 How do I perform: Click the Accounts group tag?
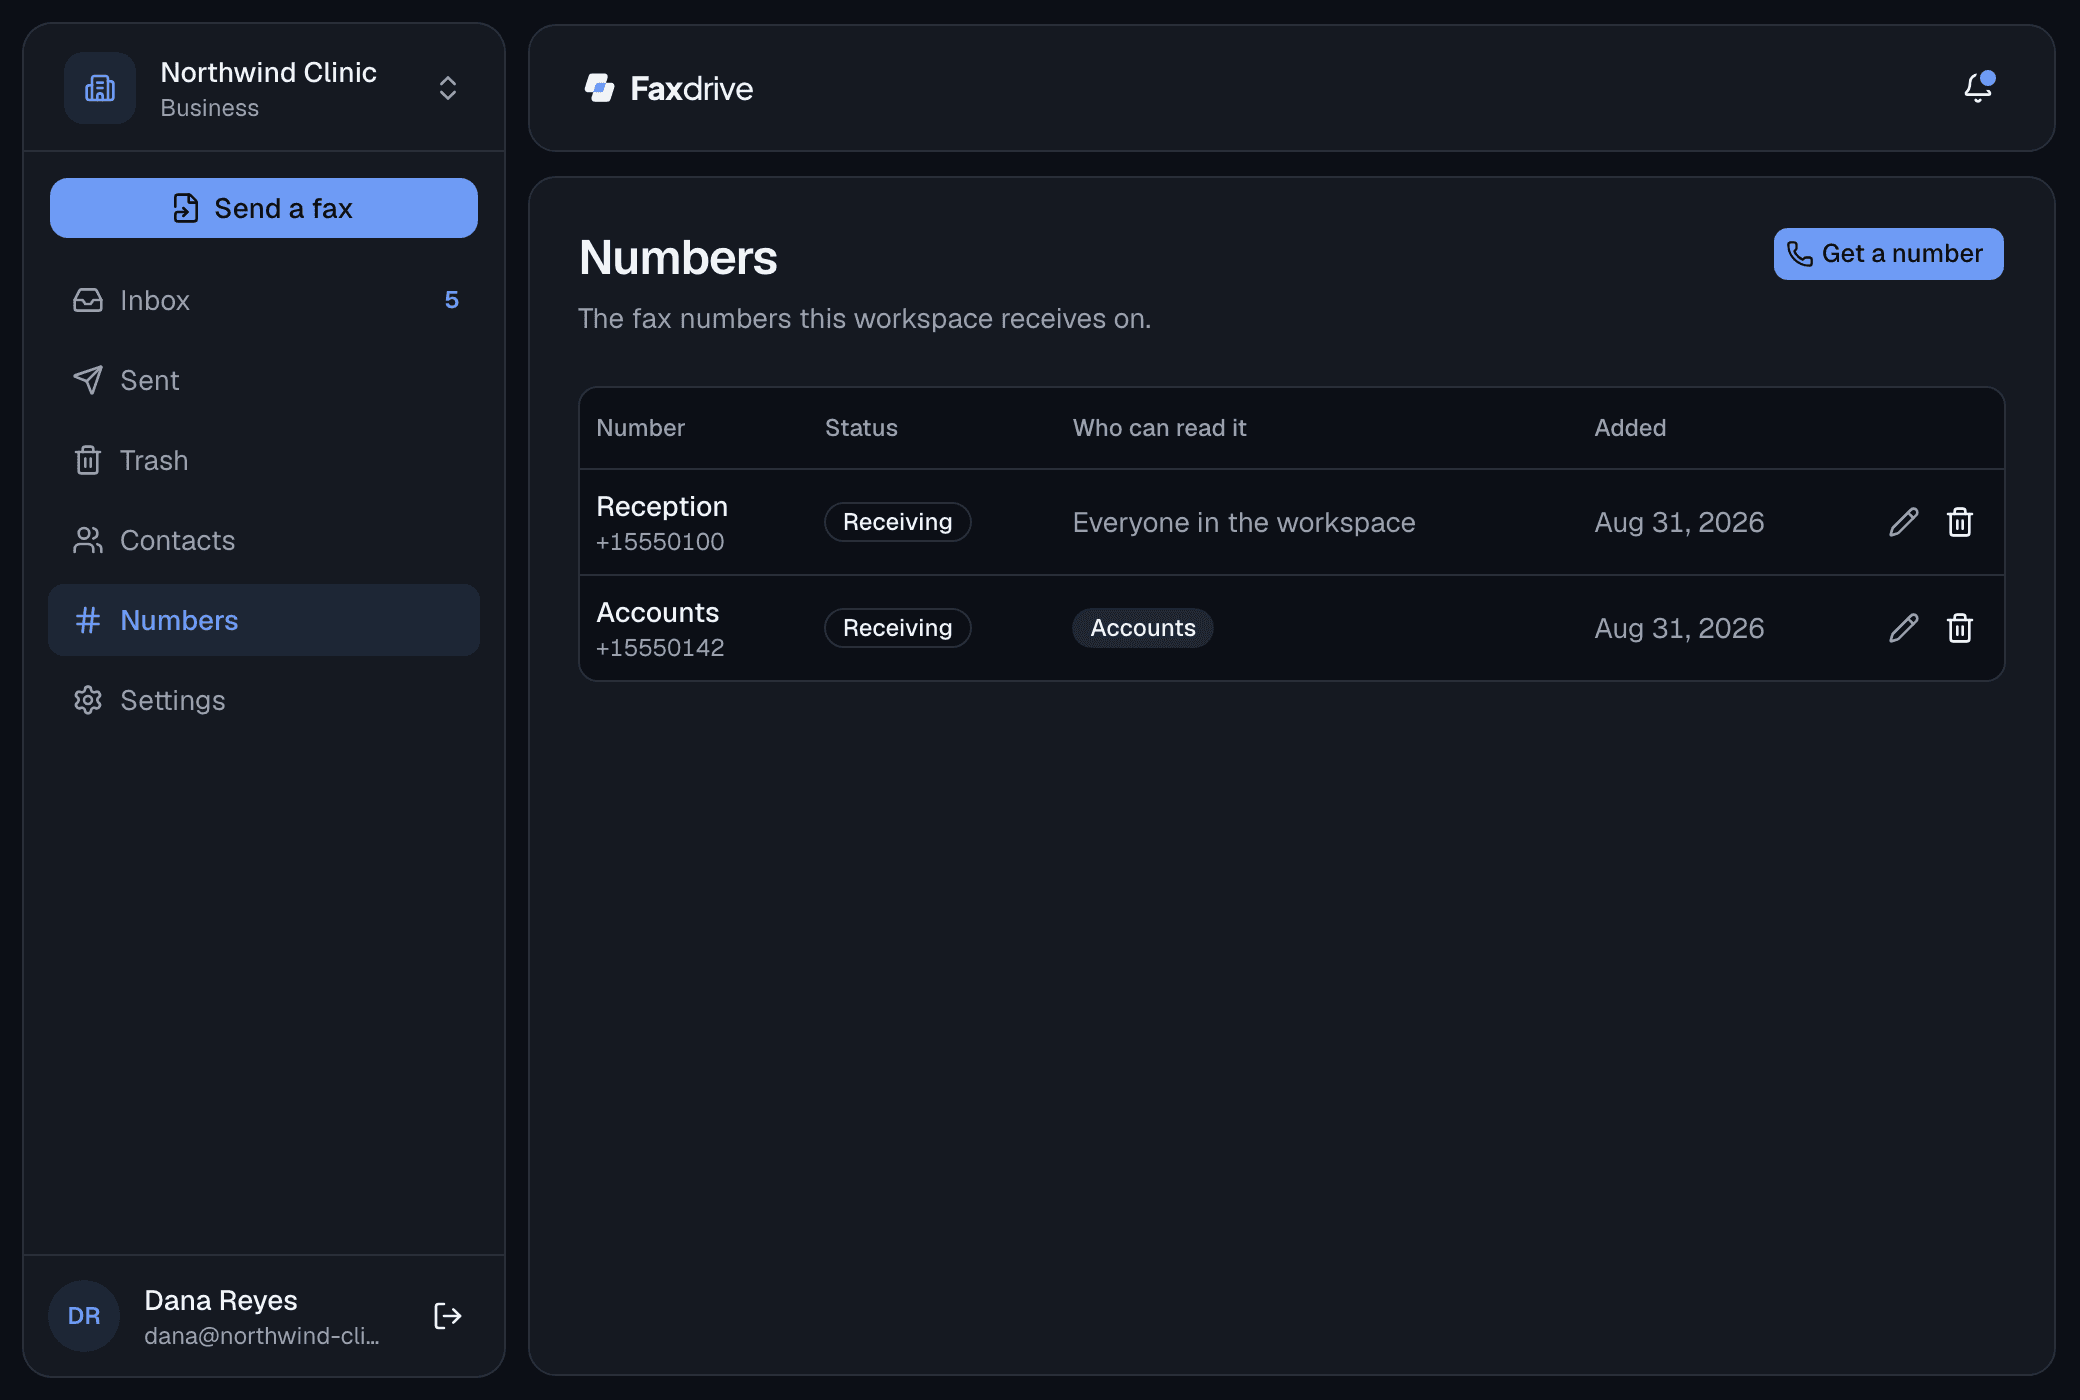(x=1143, y=628)
